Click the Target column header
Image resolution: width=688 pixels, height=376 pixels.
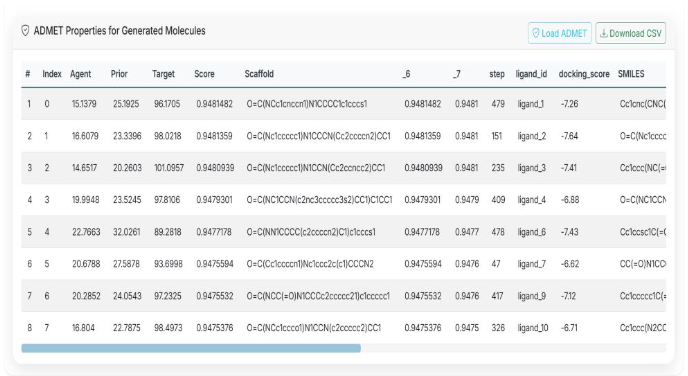click(x=163, y=74)
